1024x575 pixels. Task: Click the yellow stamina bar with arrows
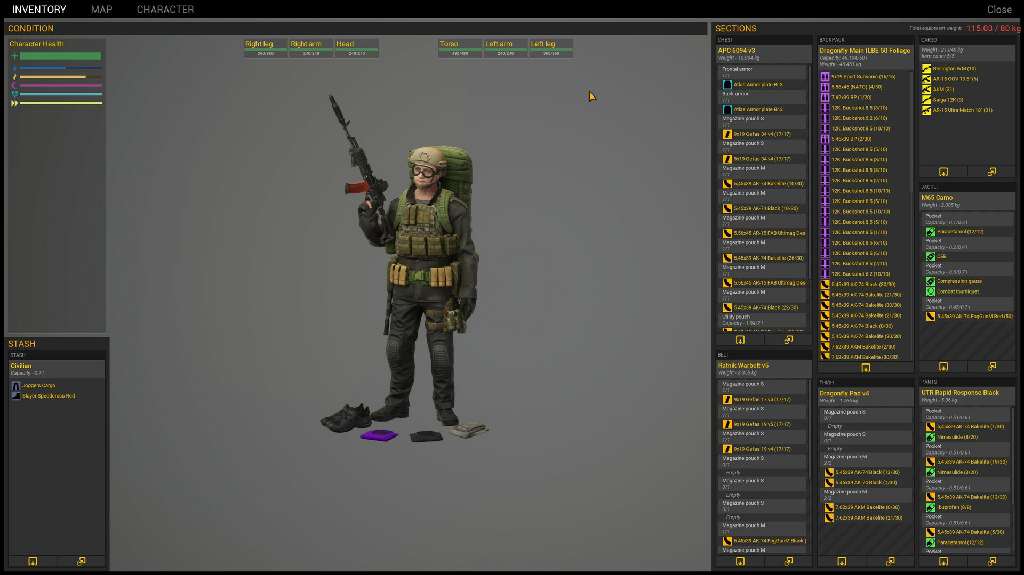60,103
